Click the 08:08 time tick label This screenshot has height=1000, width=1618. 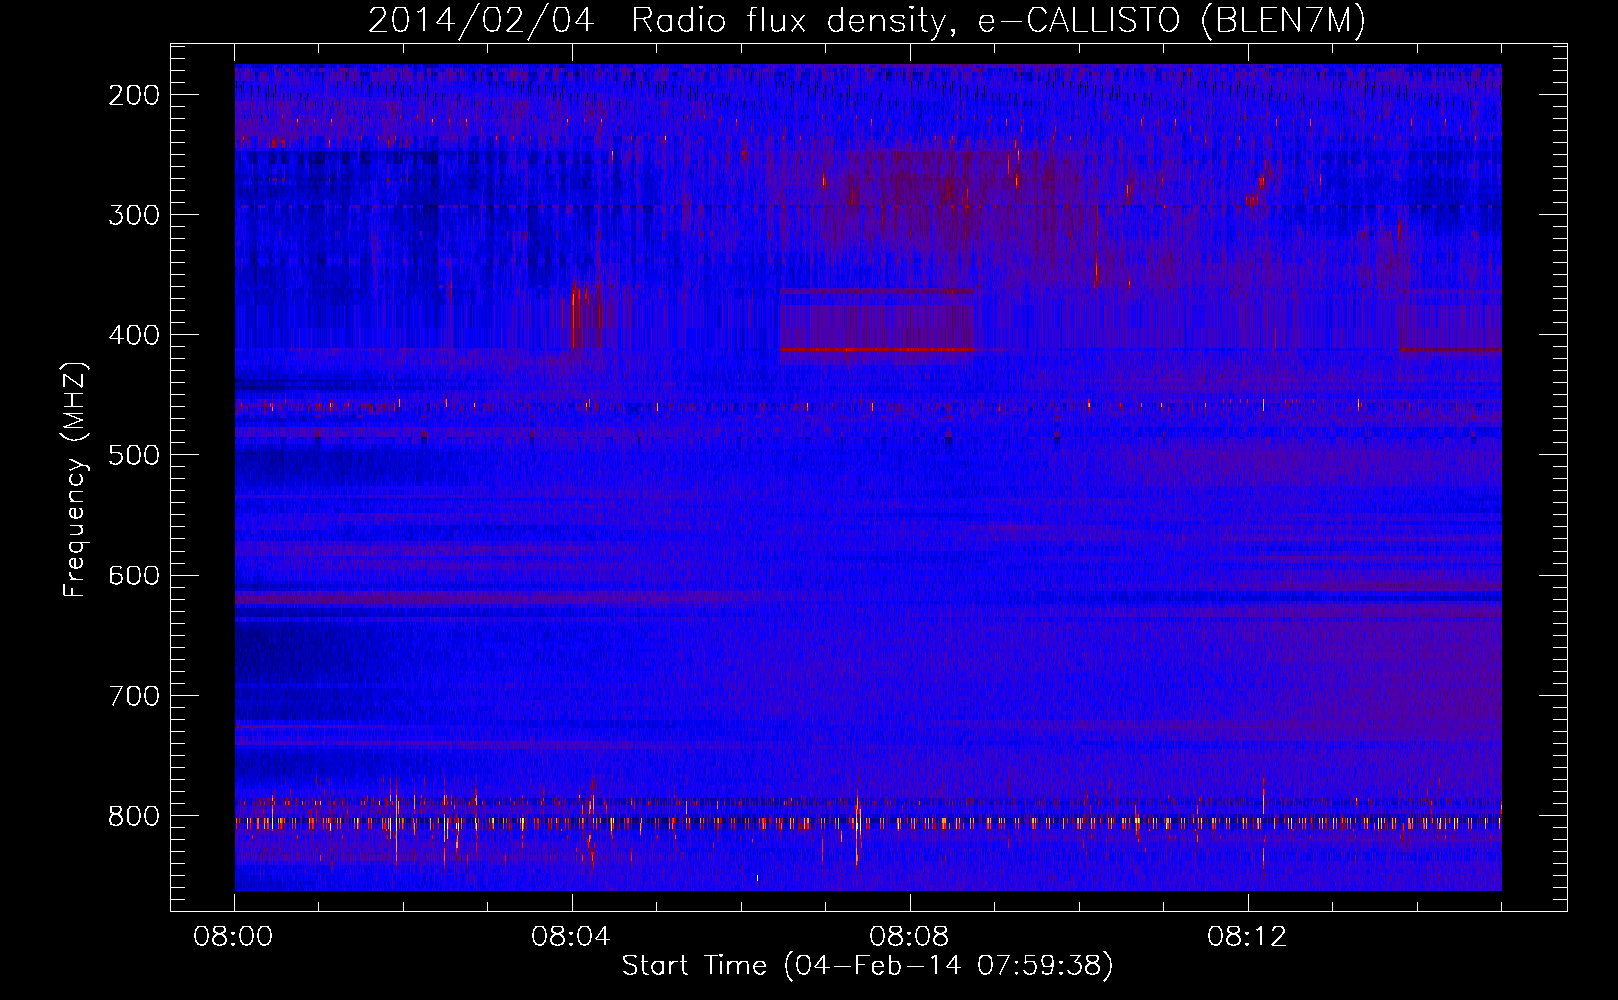909,937
